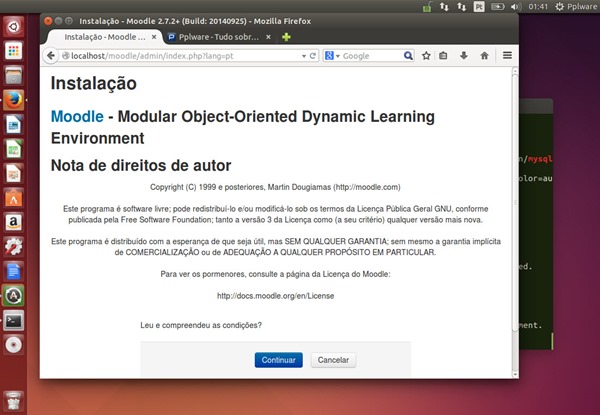The image size is (600, 415).
Task: Go to the Firefox home page icon
Action: 484,56
